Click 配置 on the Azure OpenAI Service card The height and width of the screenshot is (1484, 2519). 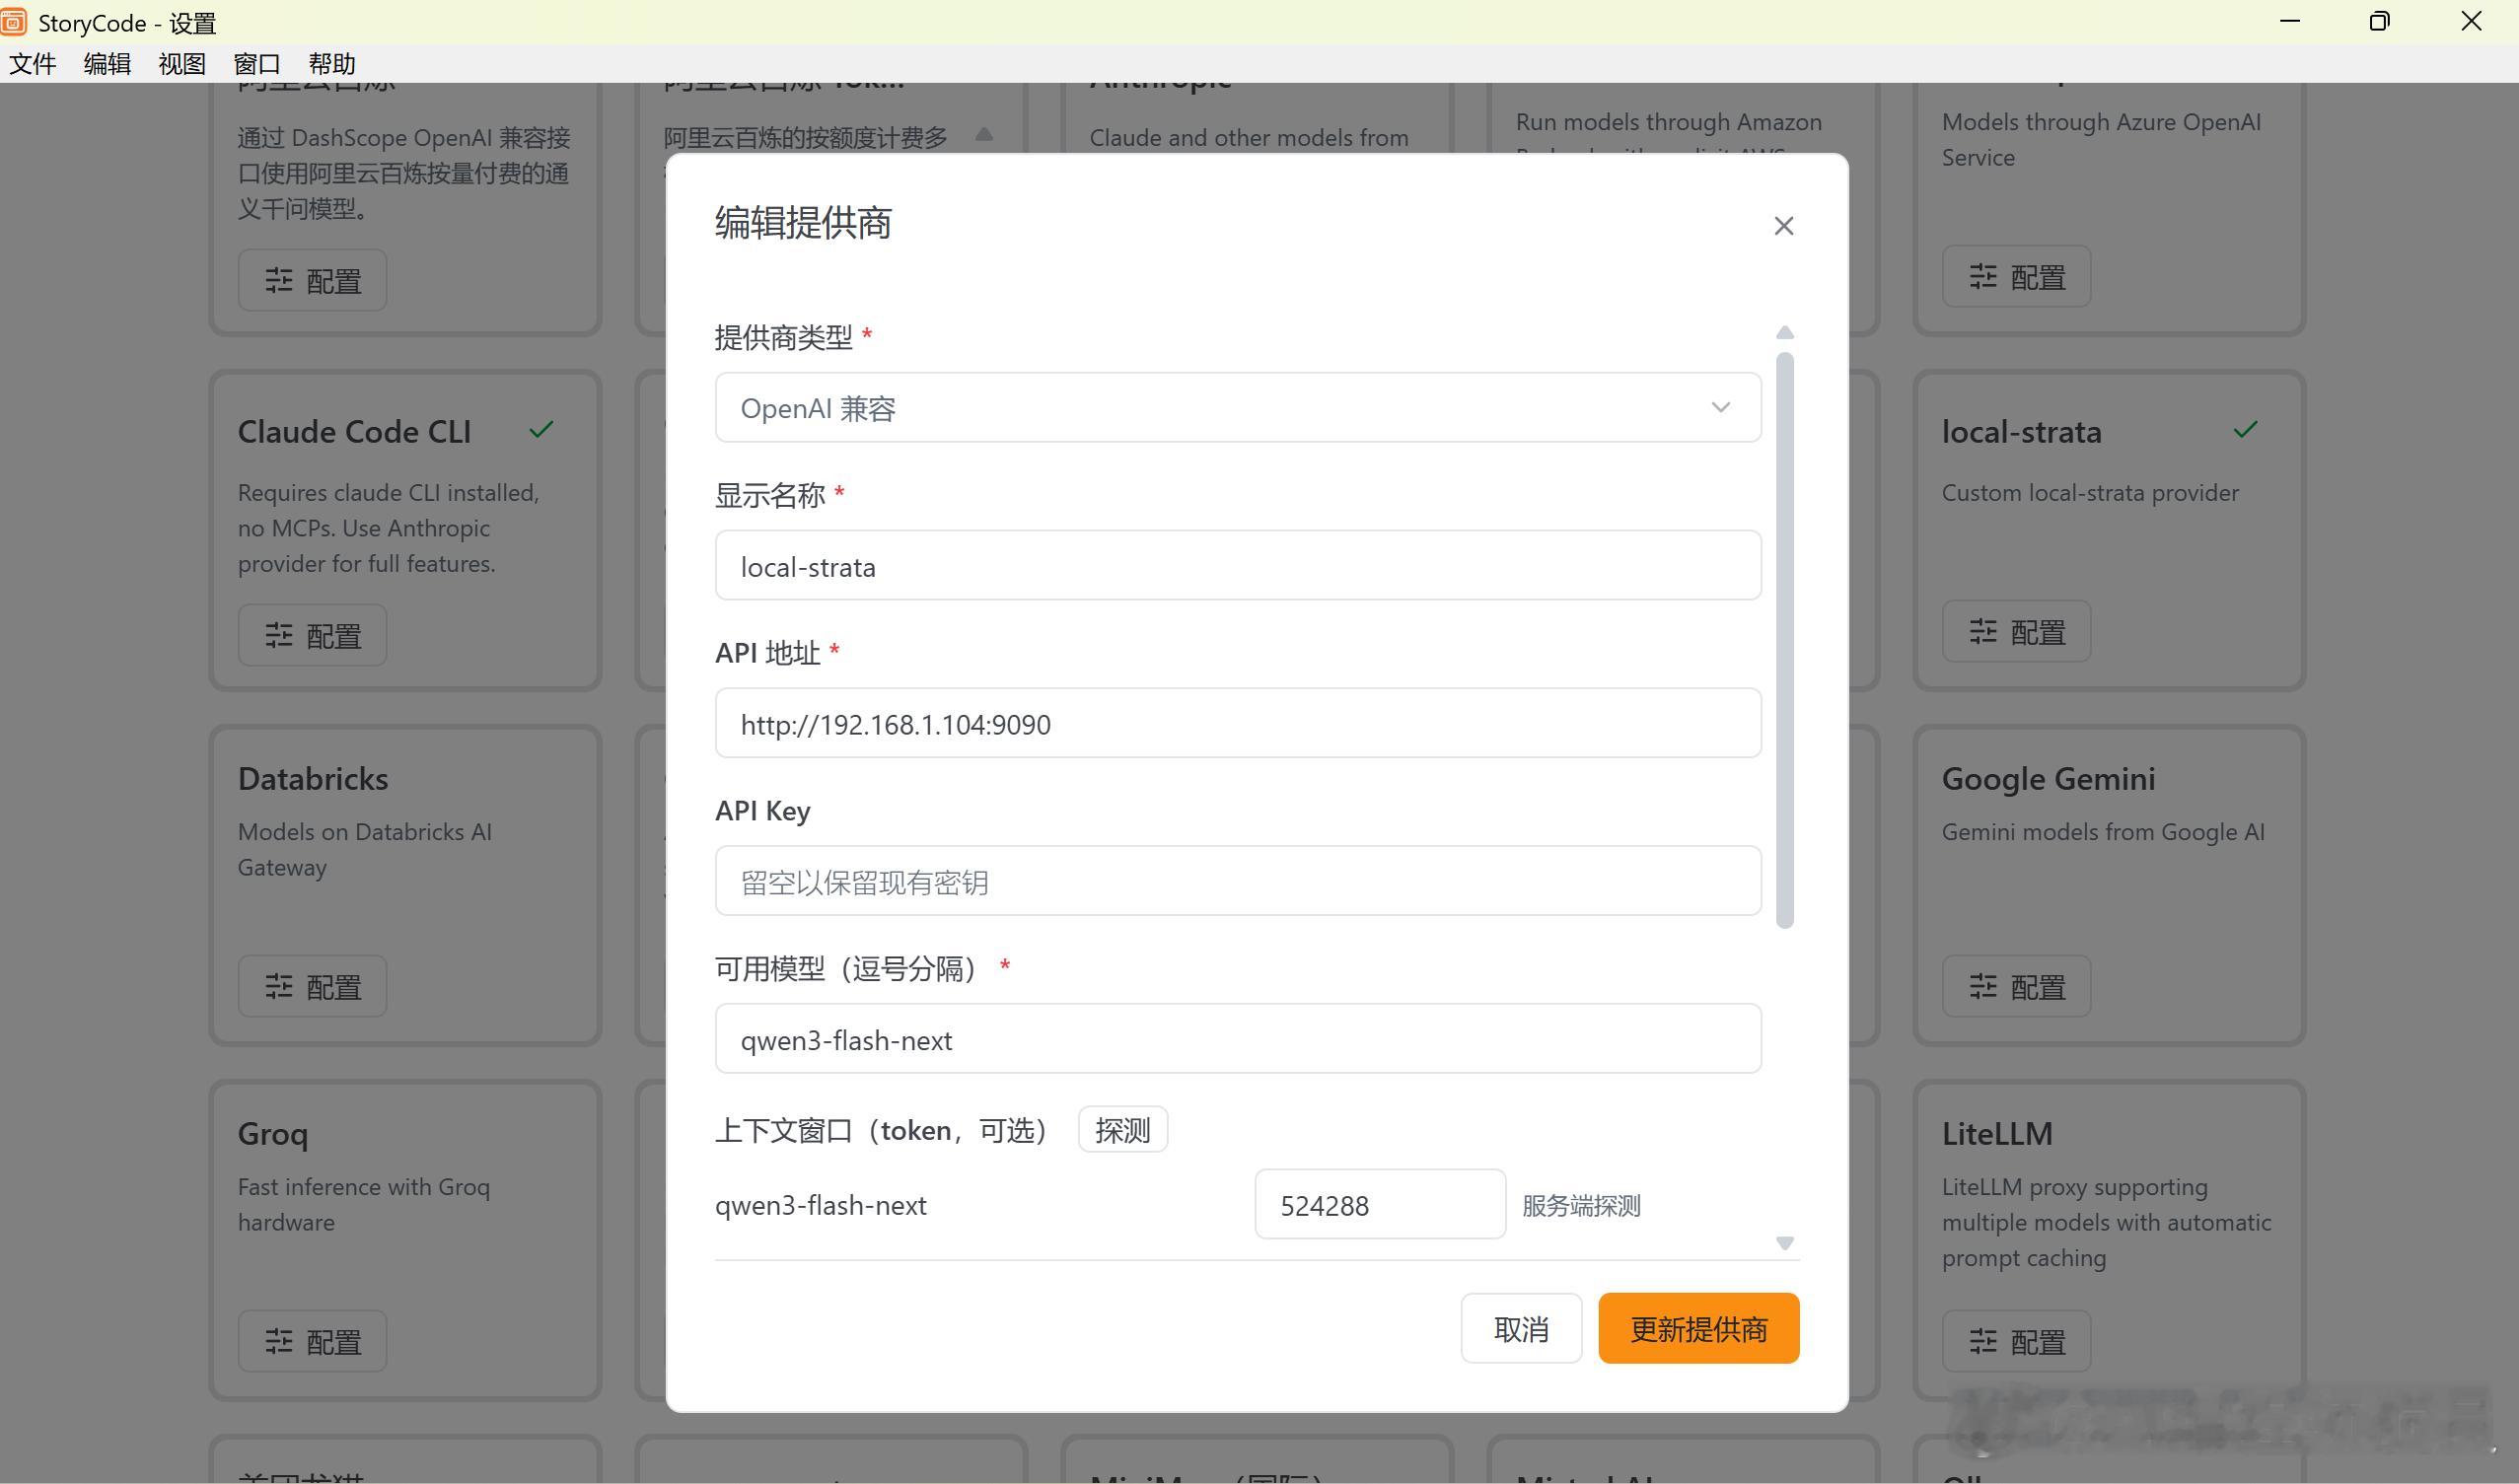coord(2016,276)
